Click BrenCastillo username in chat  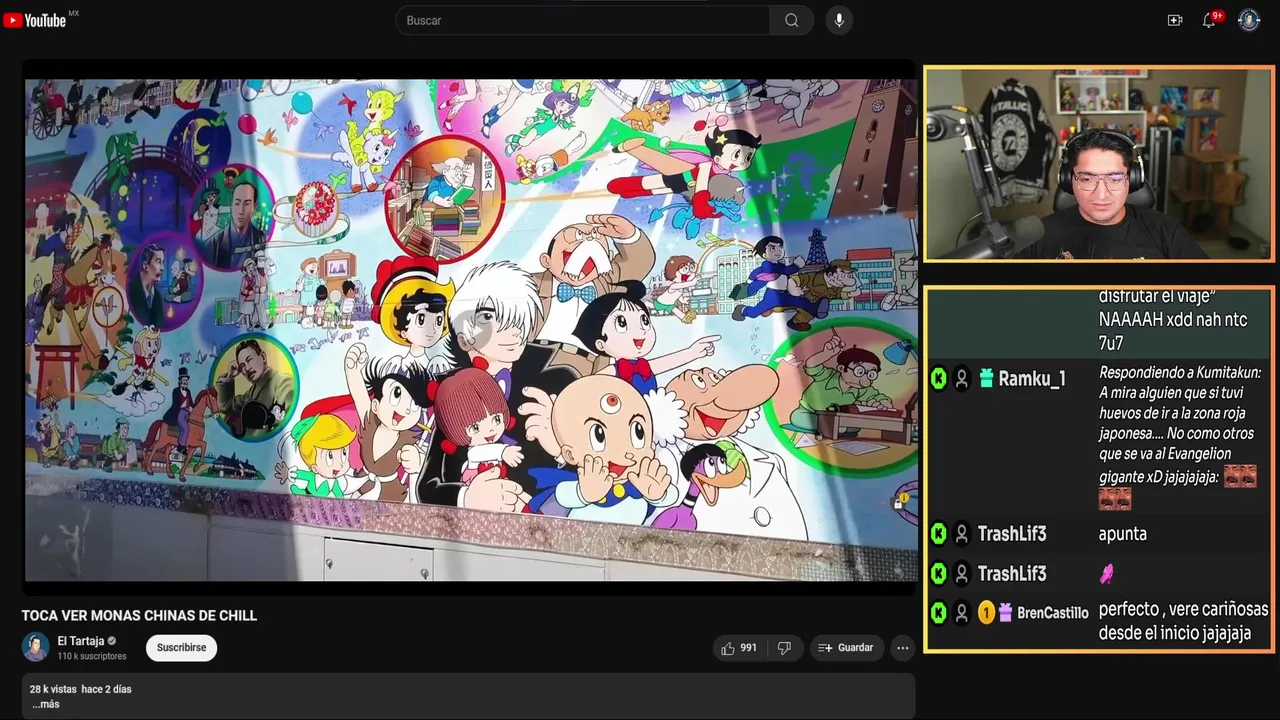tap(1052, 613)
